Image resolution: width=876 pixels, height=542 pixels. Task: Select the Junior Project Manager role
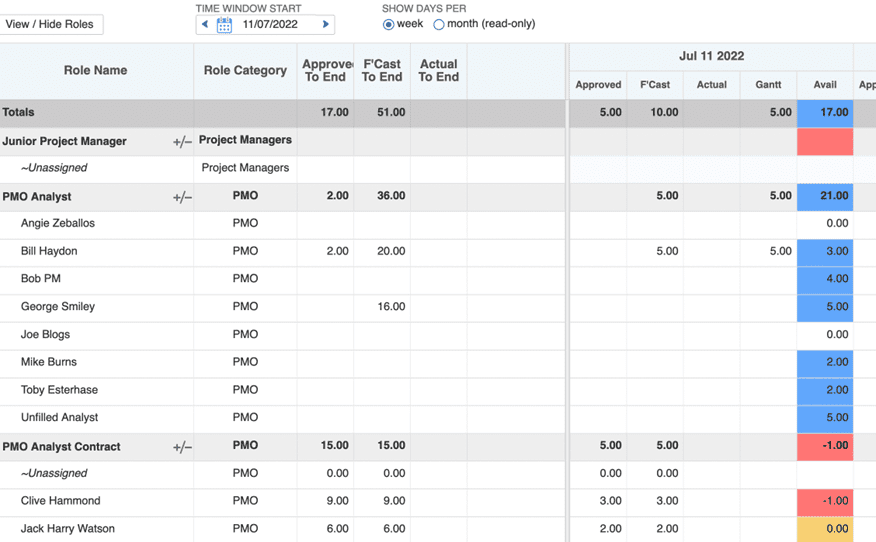(64, 141)
